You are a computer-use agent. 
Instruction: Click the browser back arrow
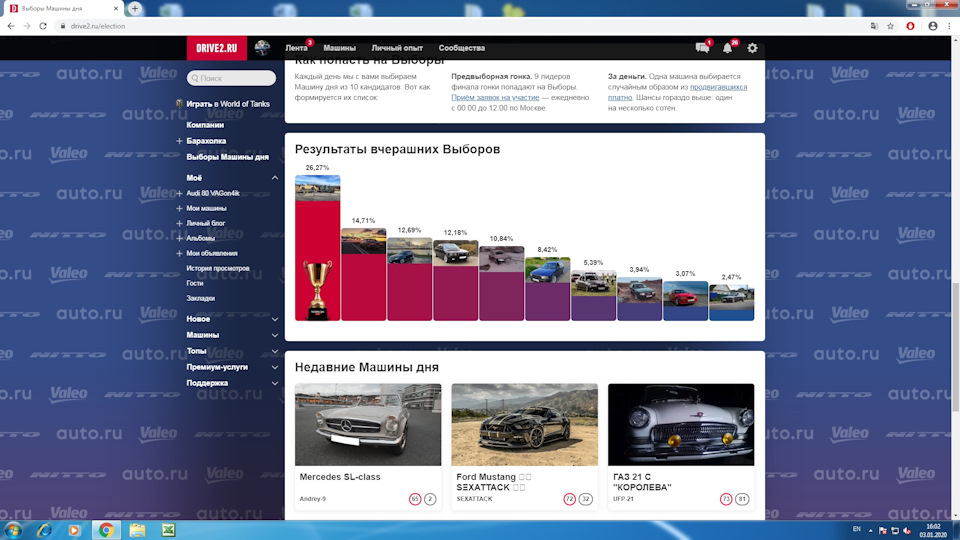(x=10, y=26)
